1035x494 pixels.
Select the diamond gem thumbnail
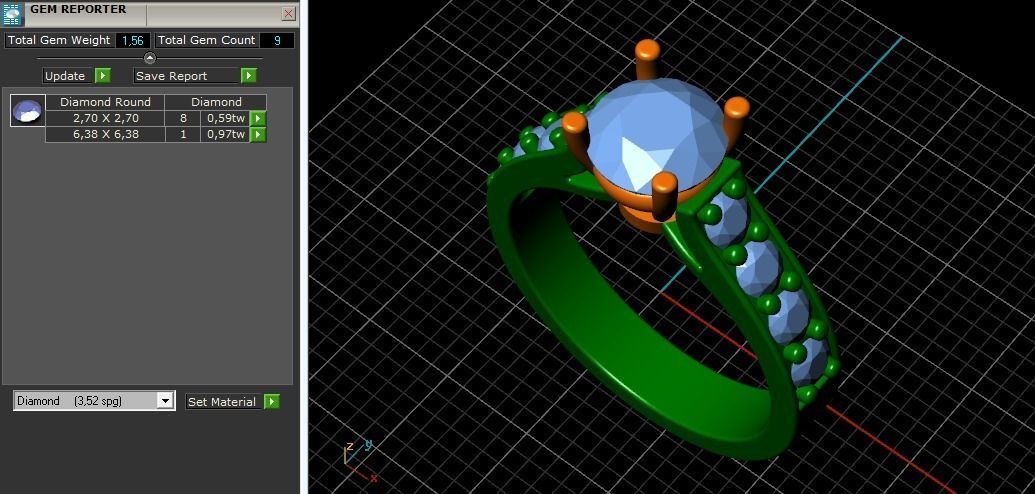click(28, 110)
